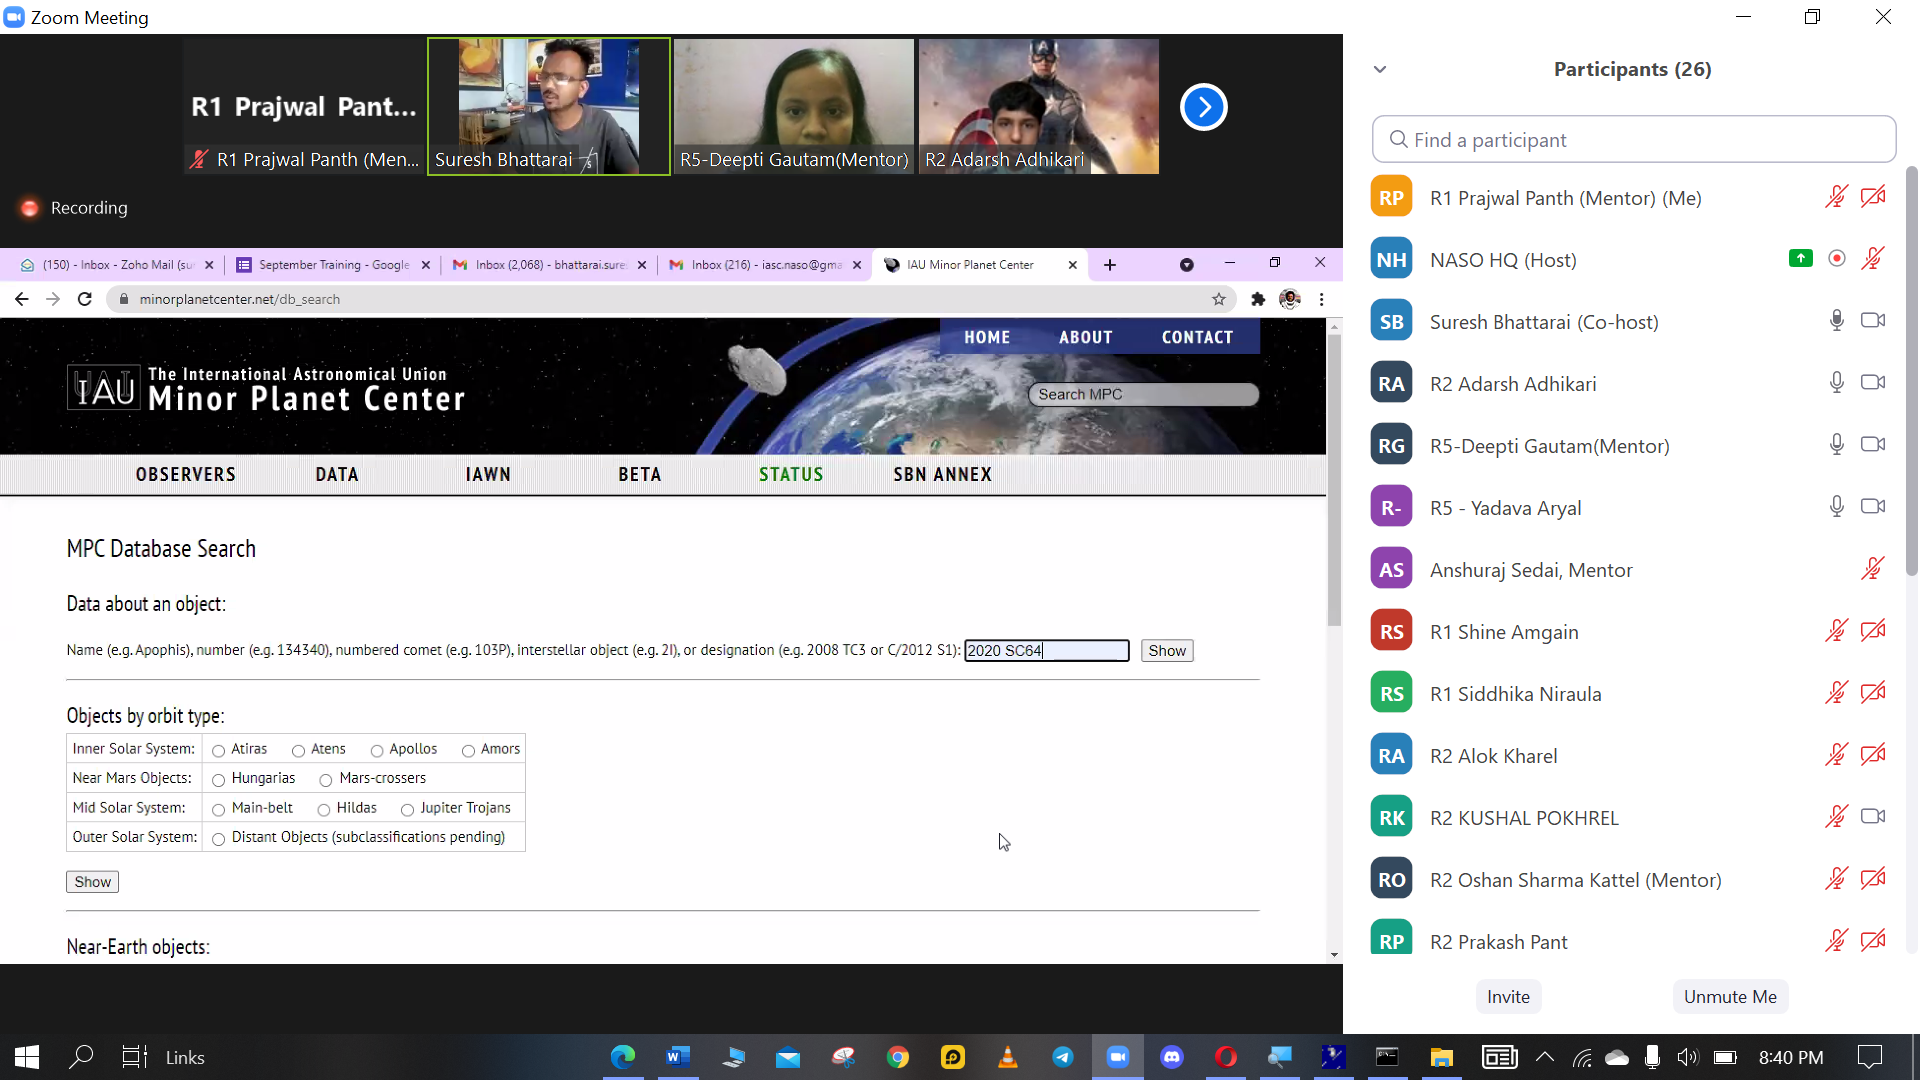Click the Unmute Me button

pos(1730,997)
